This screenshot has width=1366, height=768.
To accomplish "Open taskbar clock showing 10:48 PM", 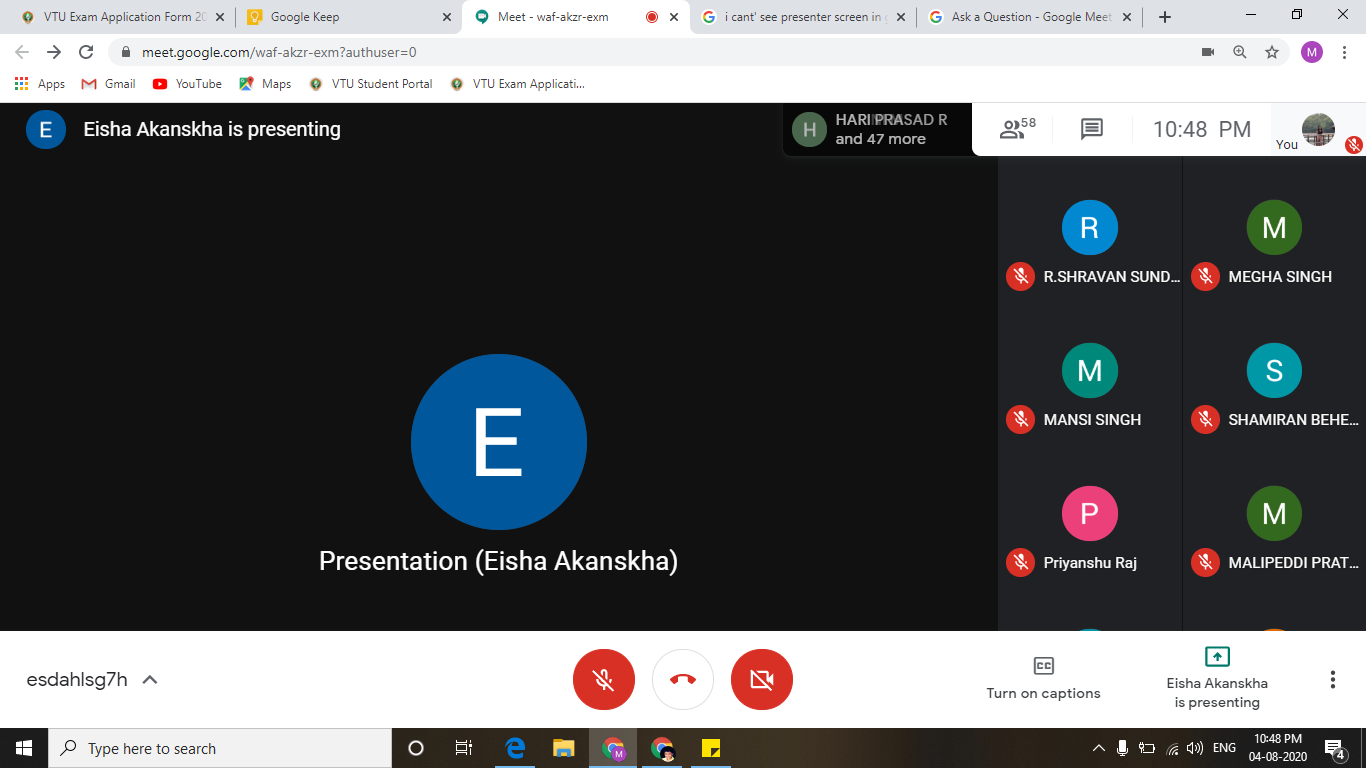I will pos(1277,748).
